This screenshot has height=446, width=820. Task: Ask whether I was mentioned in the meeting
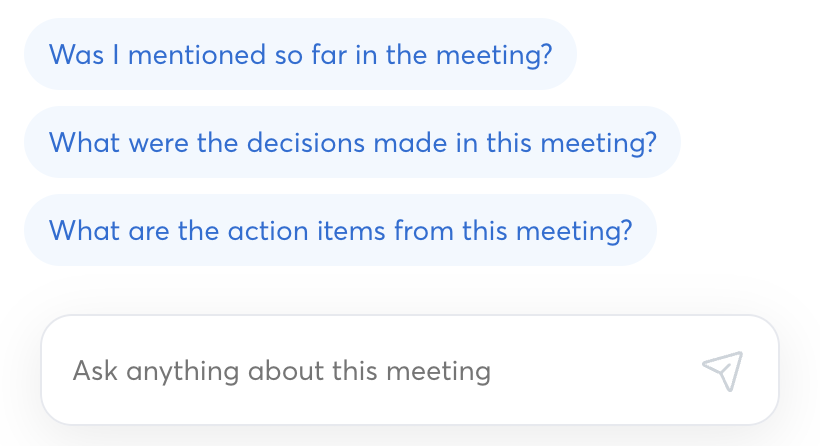300,54
